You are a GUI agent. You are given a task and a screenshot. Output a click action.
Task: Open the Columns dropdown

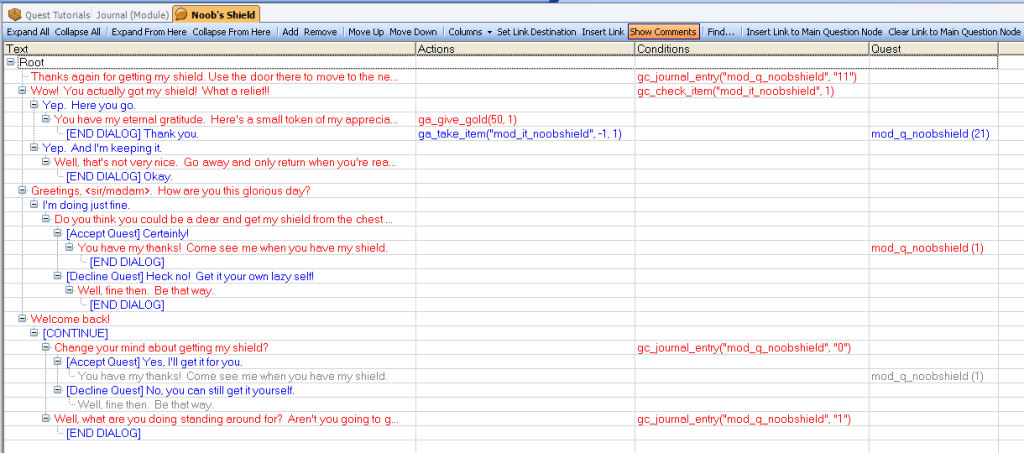pos(469,32)
